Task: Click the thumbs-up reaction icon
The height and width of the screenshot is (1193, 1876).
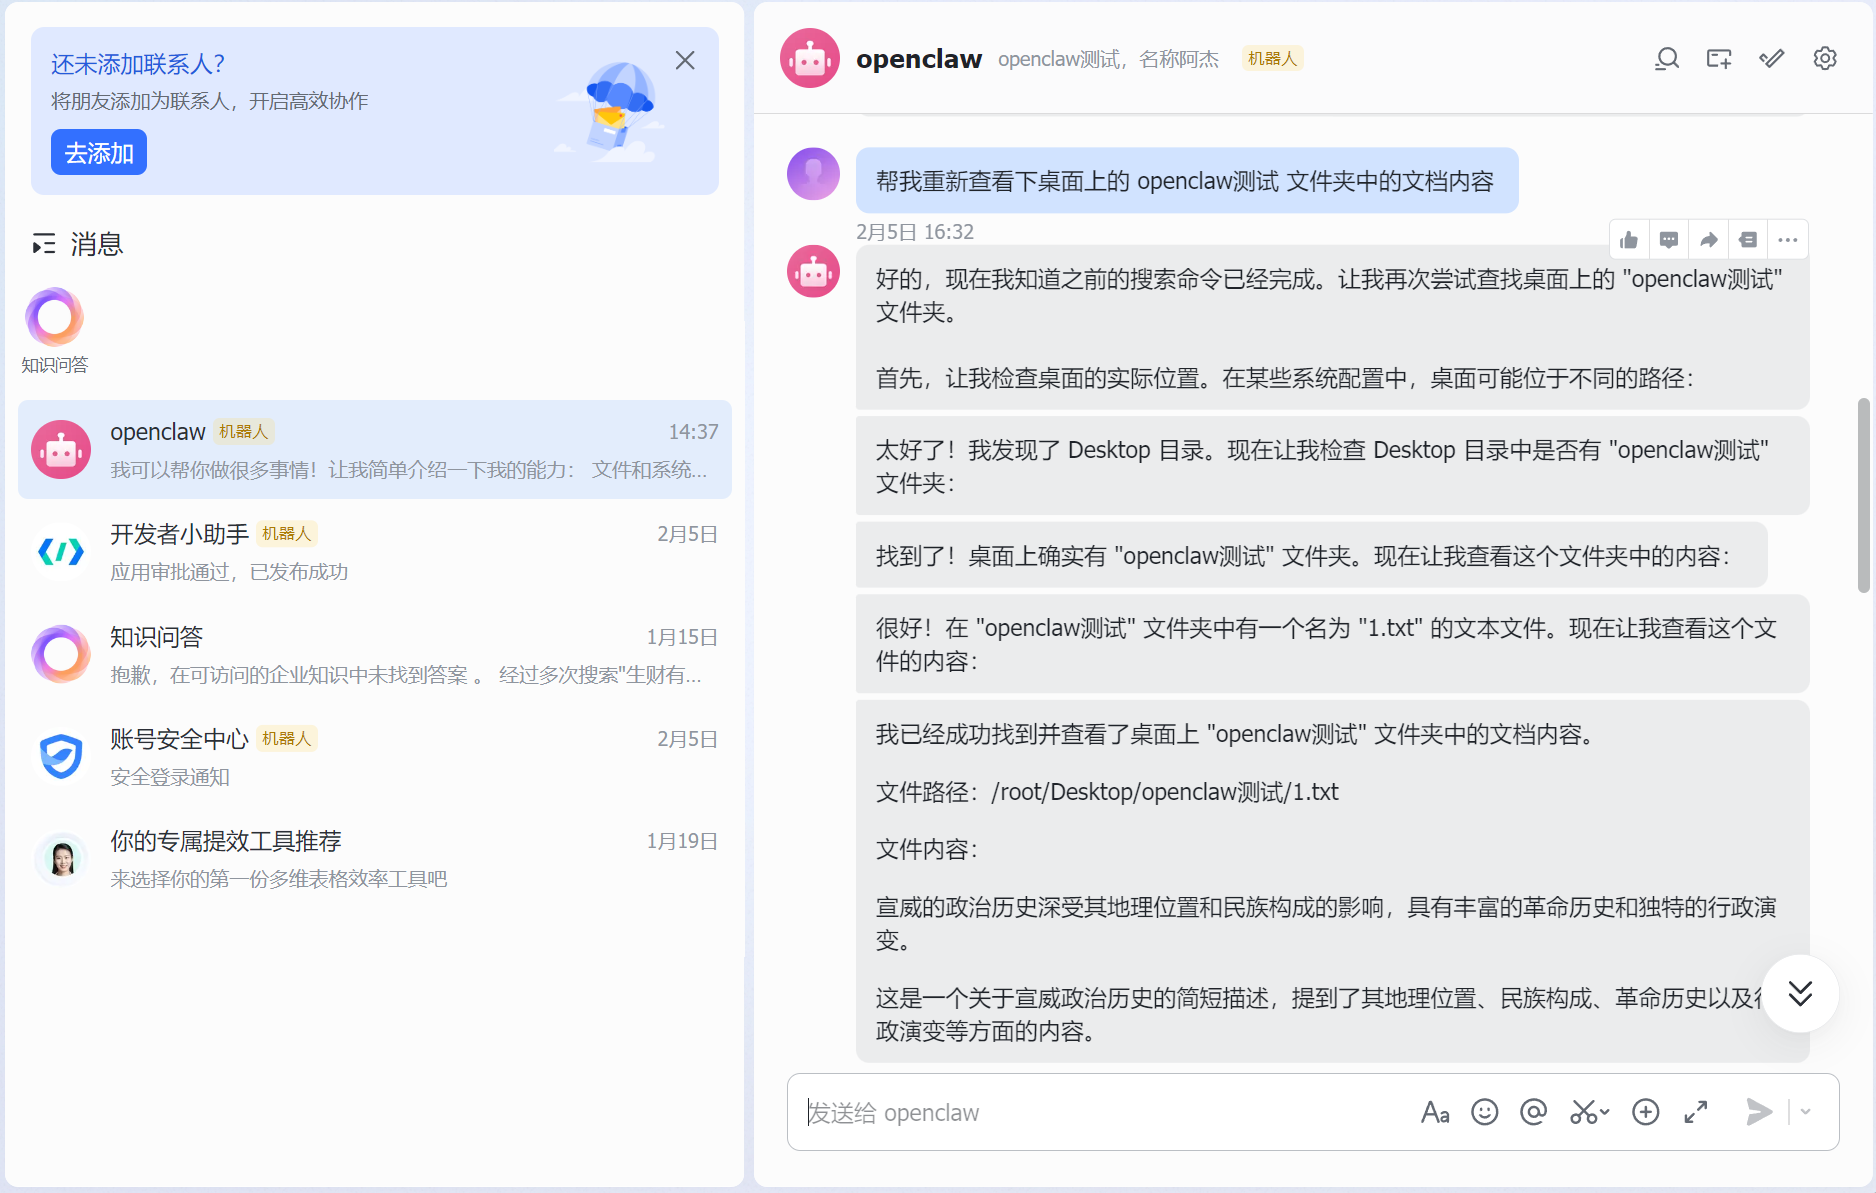Action: point(1629,240)
